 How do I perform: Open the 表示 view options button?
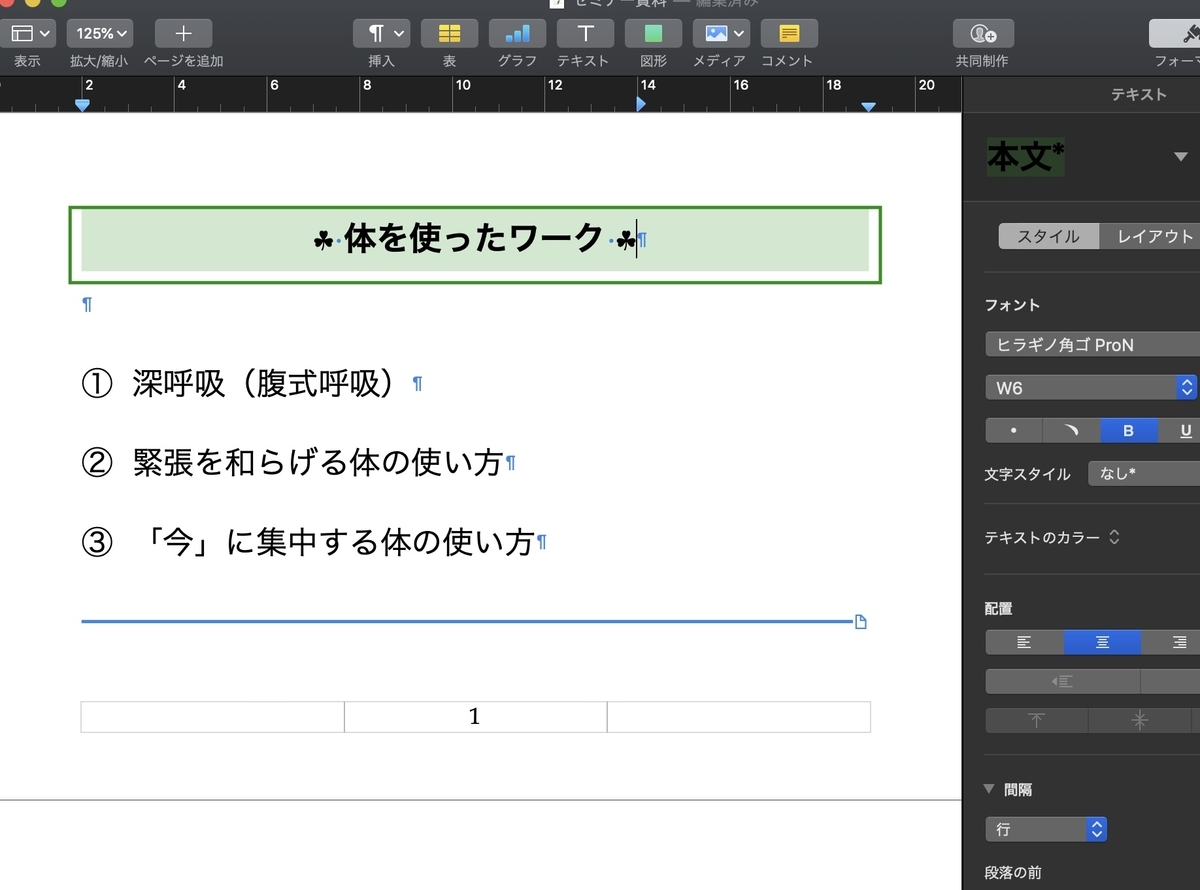click(x=27, y=33)
